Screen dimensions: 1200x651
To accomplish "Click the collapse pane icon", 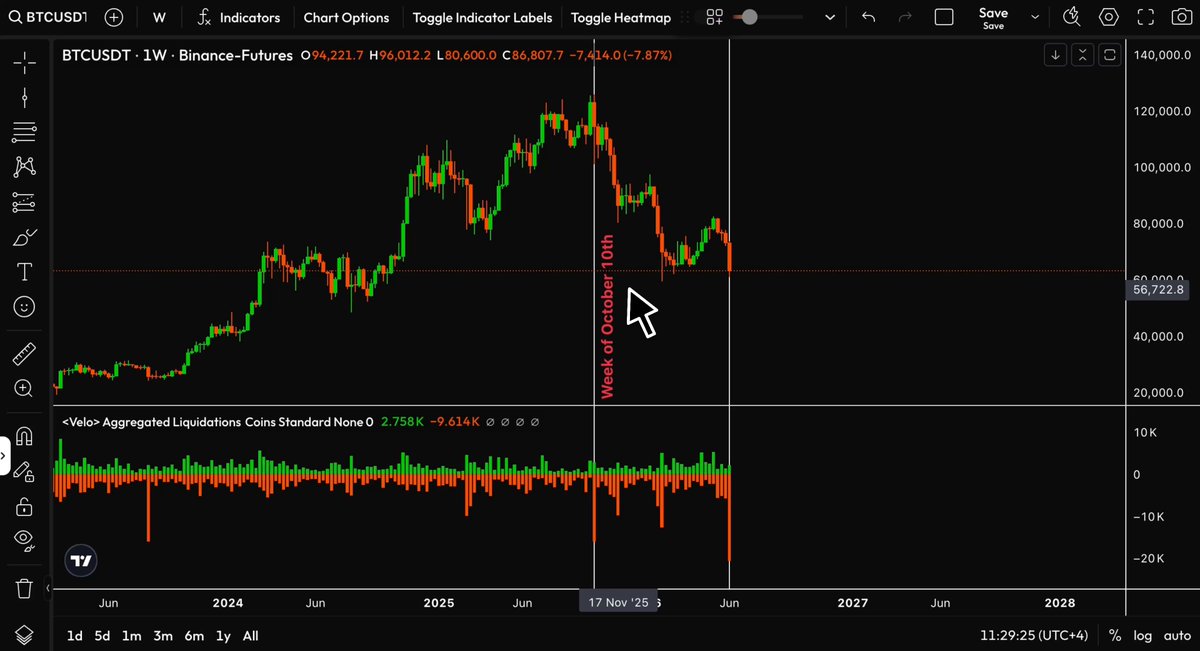I will click(x=1082, y=55).
